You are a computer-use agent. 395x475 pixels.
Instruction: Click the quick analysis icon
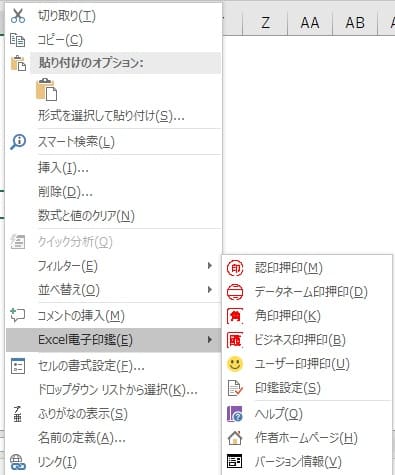click(x=18, y=242)
